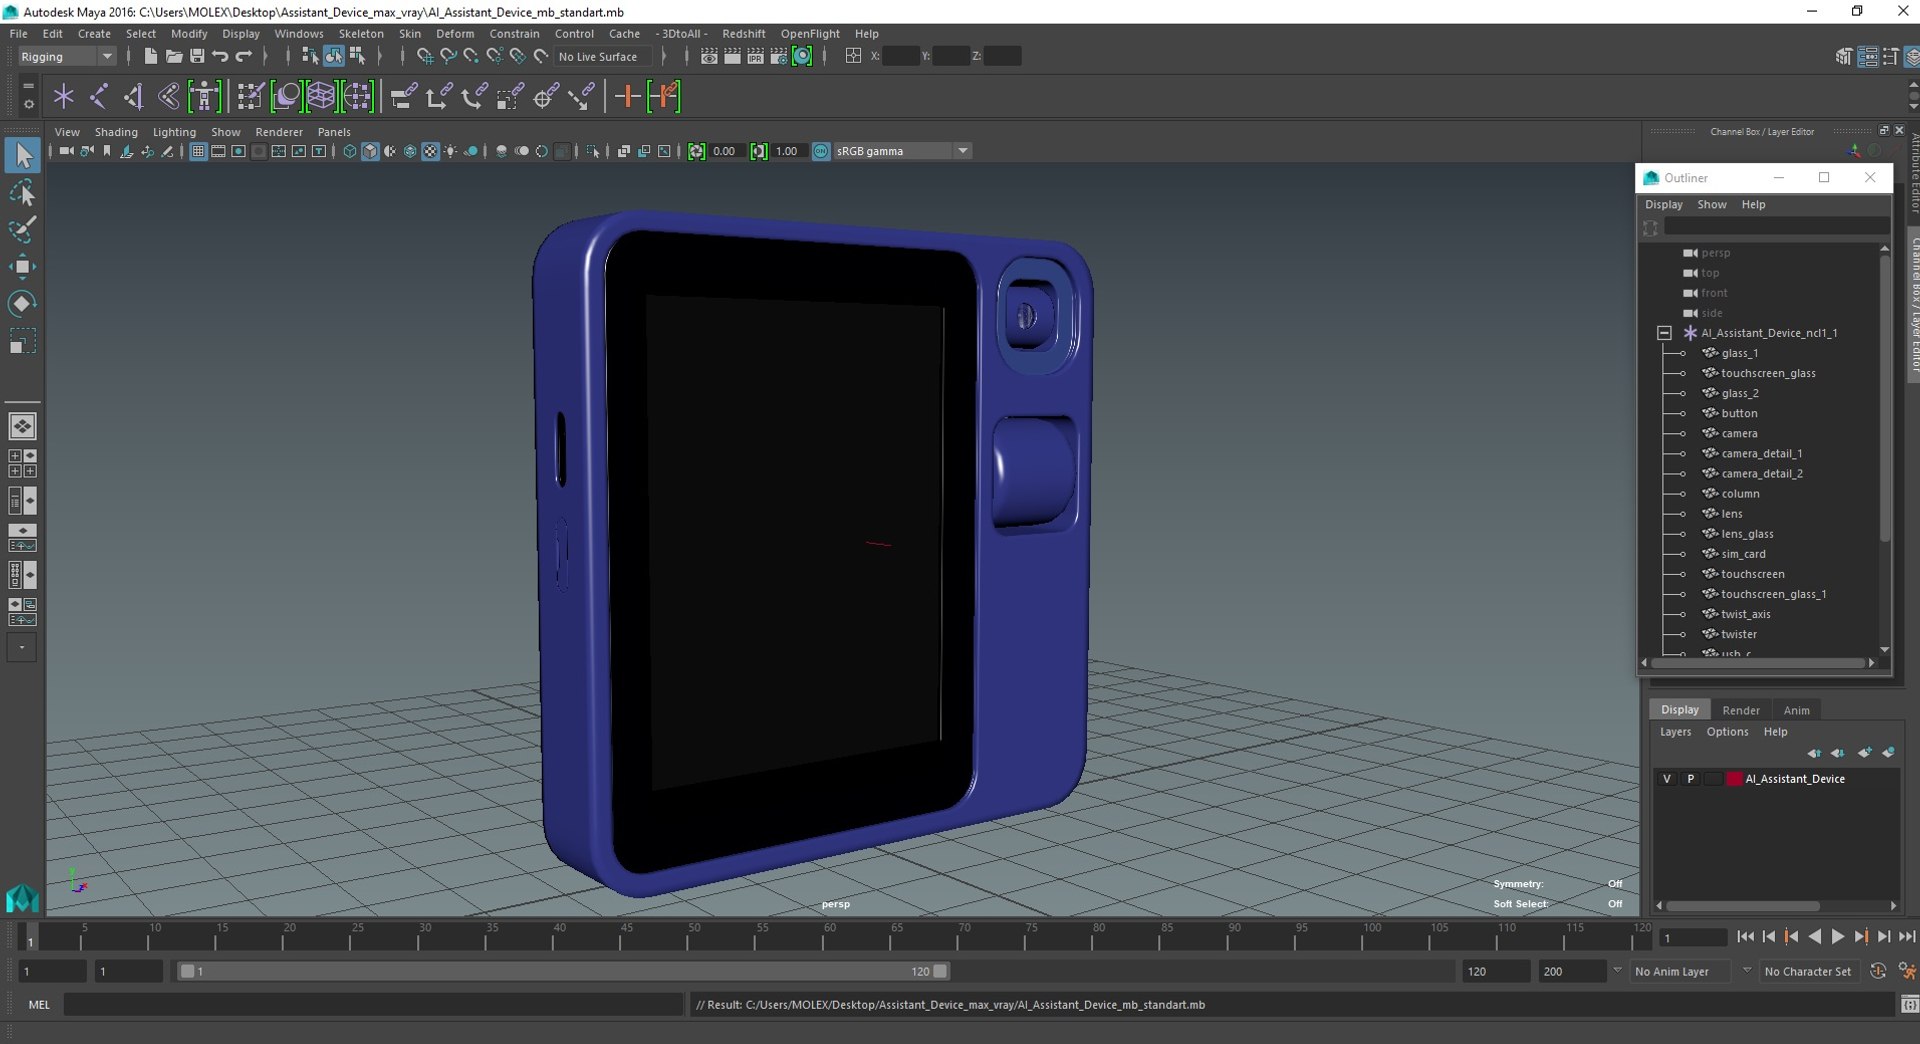This screenshot has width=1920, height=1044.
Task: Click the Open Scene folder icon
Action: [173, 56]
